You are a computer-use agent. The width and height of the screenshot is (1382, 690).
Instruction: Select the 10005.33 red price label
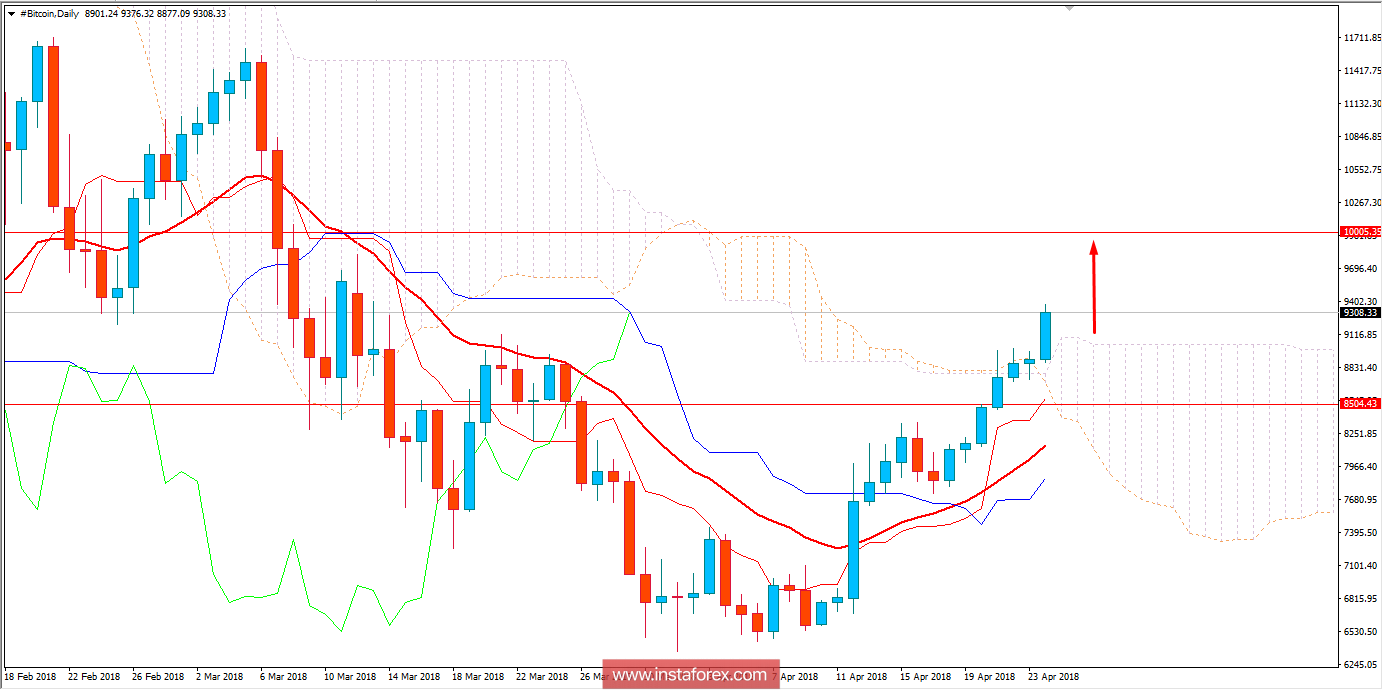click(x=1361, y=232)
